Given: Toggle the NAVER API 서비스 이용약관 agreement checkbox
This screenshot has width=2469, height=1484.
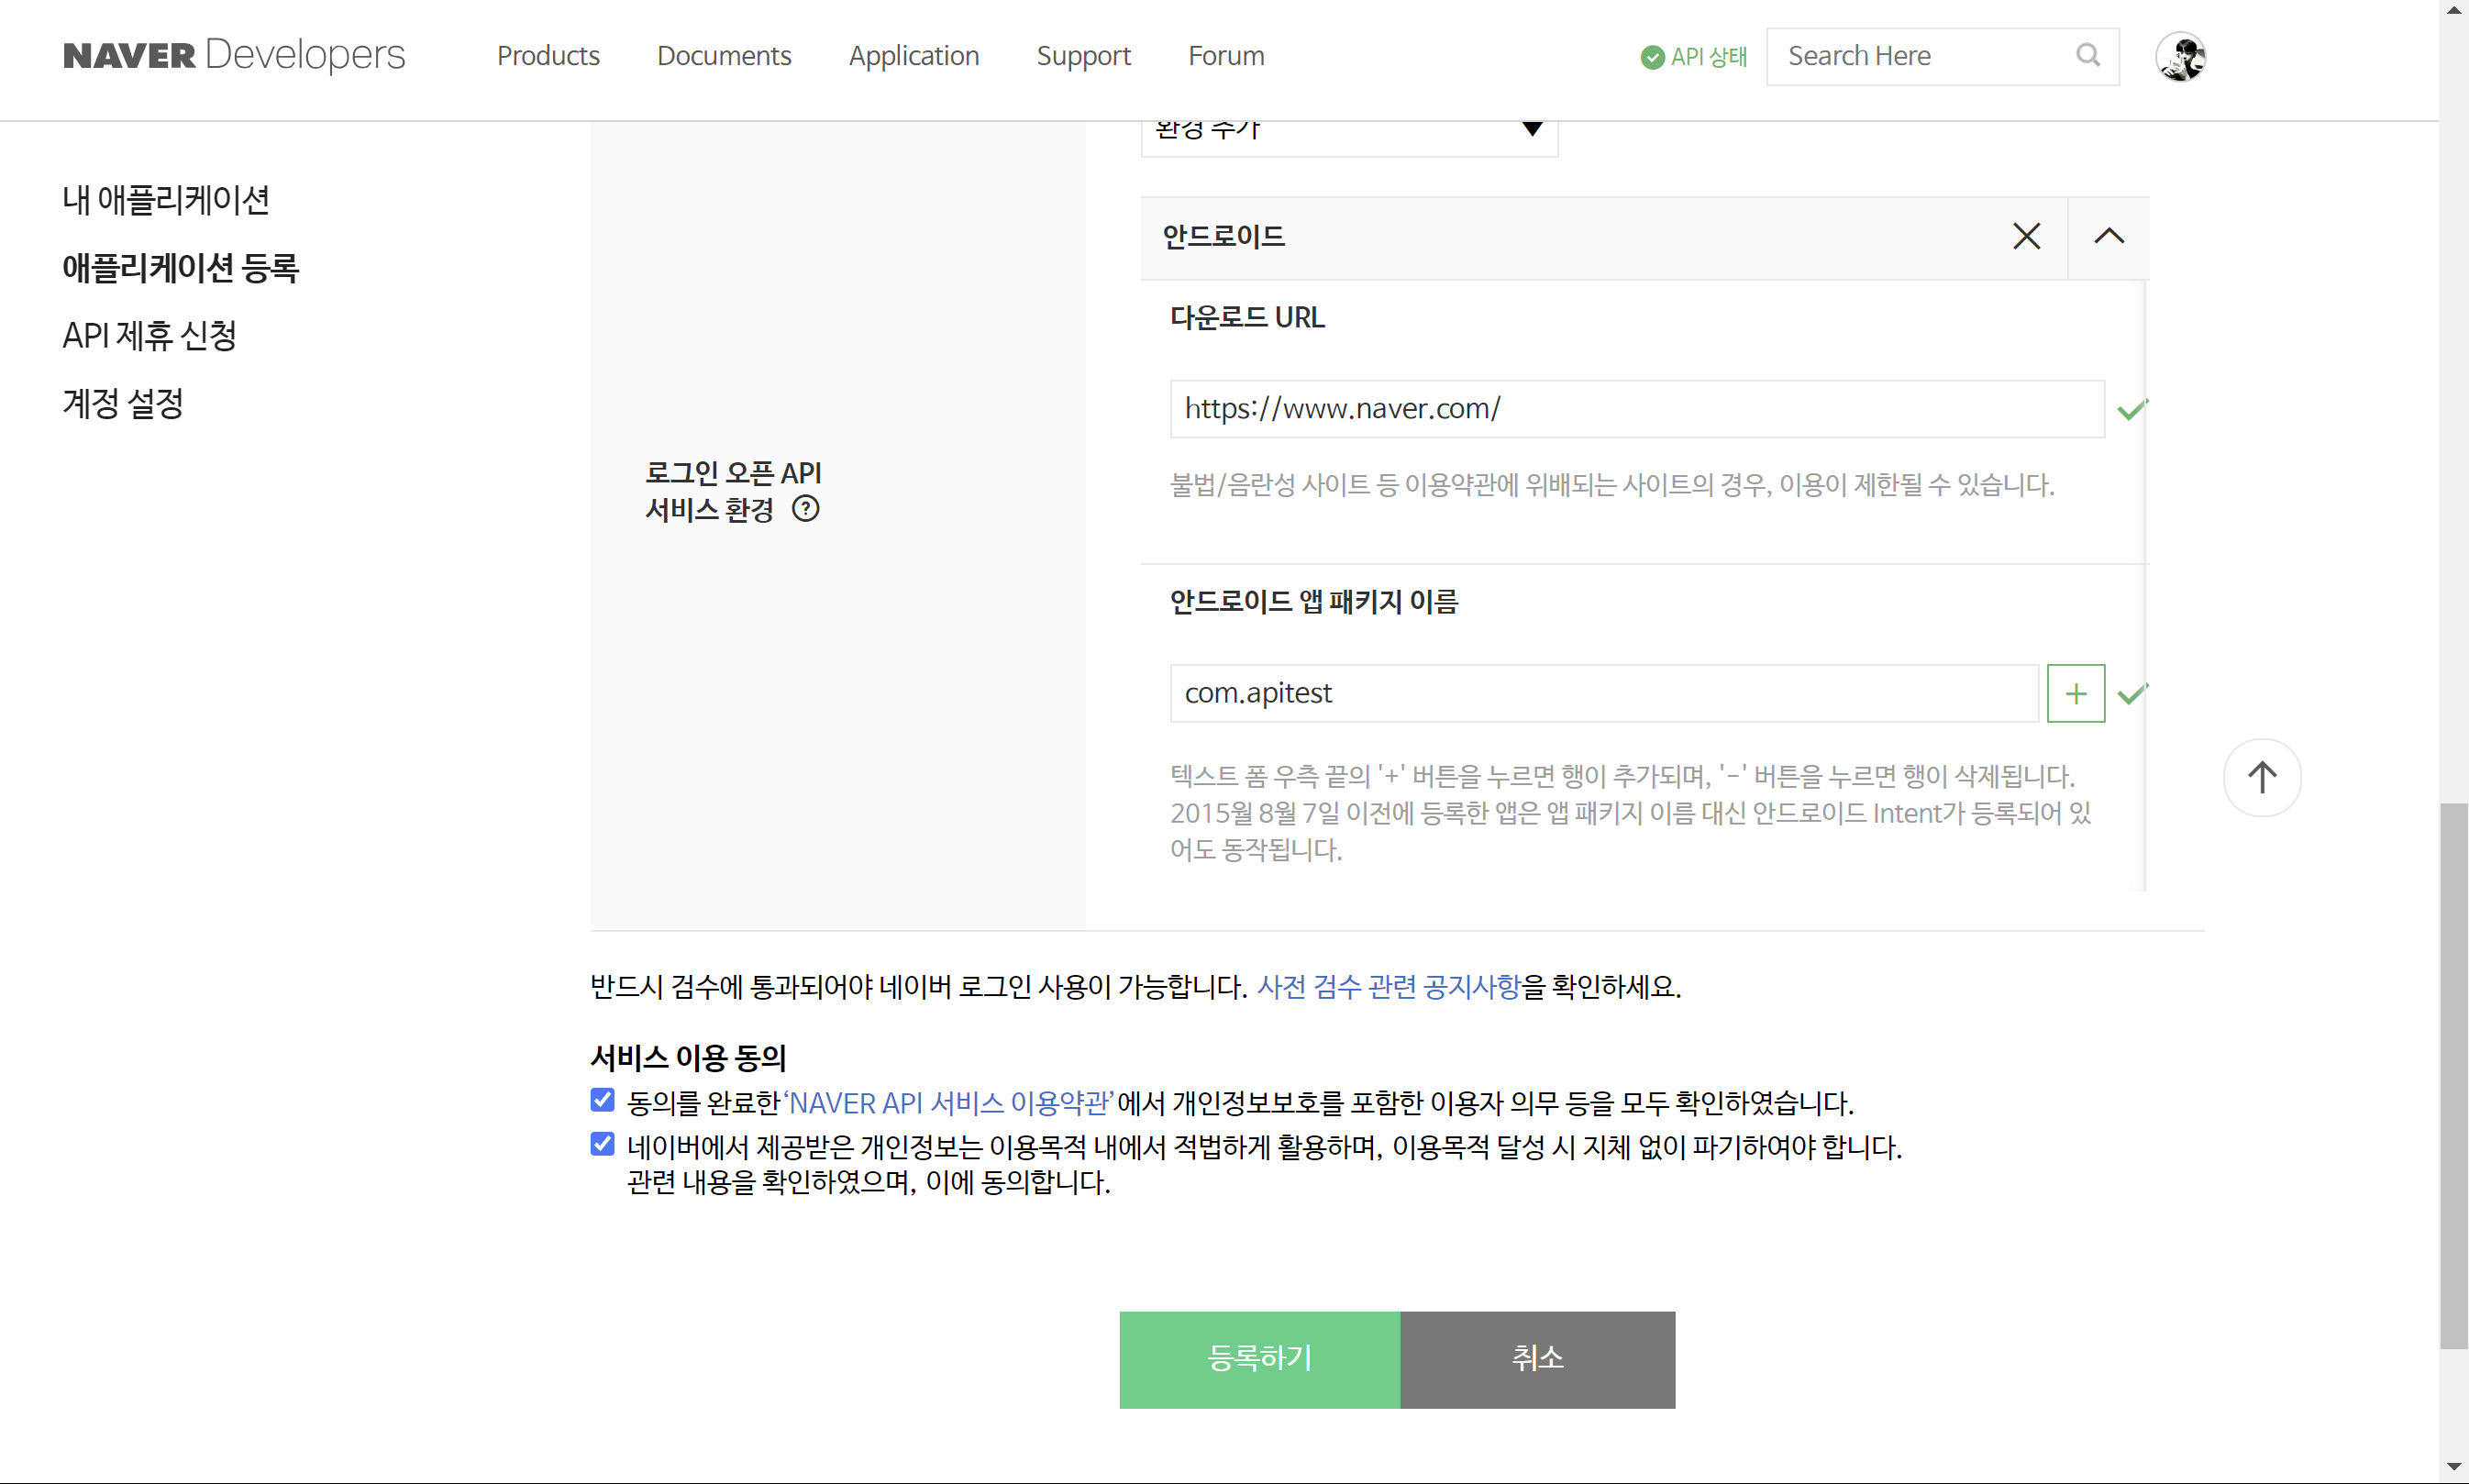Looking at the screenshot, I should (602, 1100).
